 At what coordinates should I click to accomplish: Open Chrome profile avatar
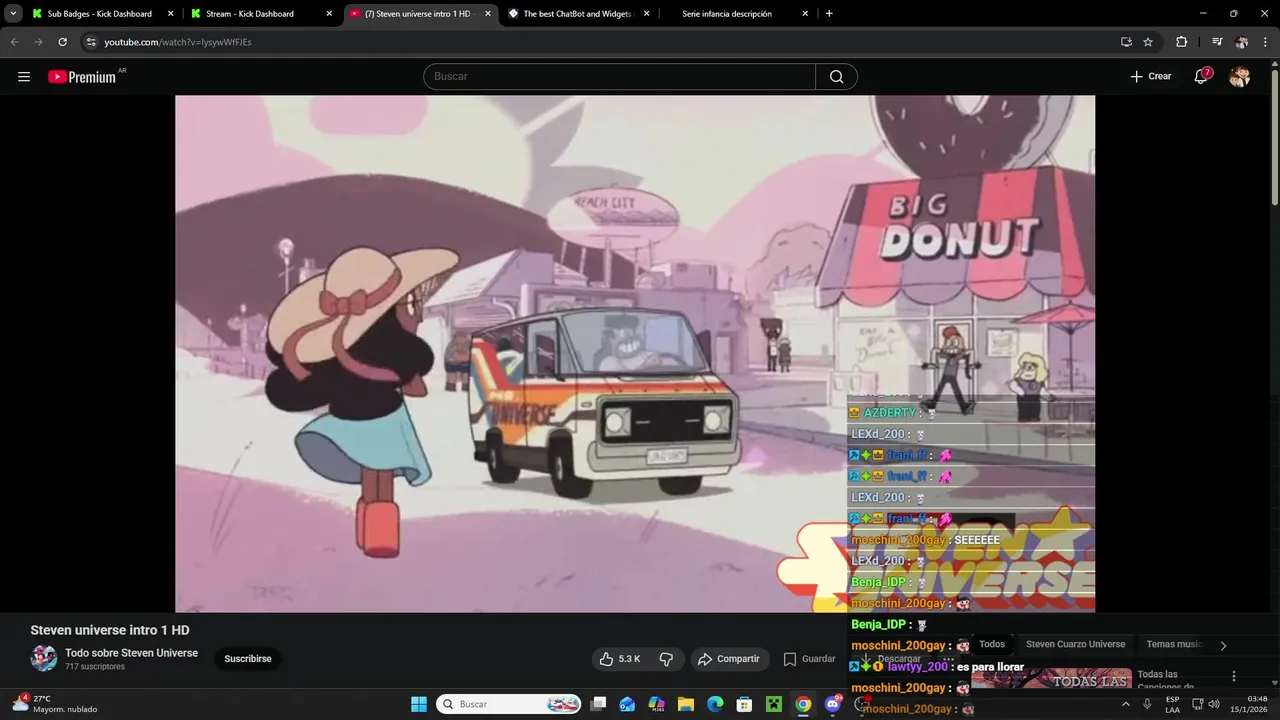[1241, 42]
